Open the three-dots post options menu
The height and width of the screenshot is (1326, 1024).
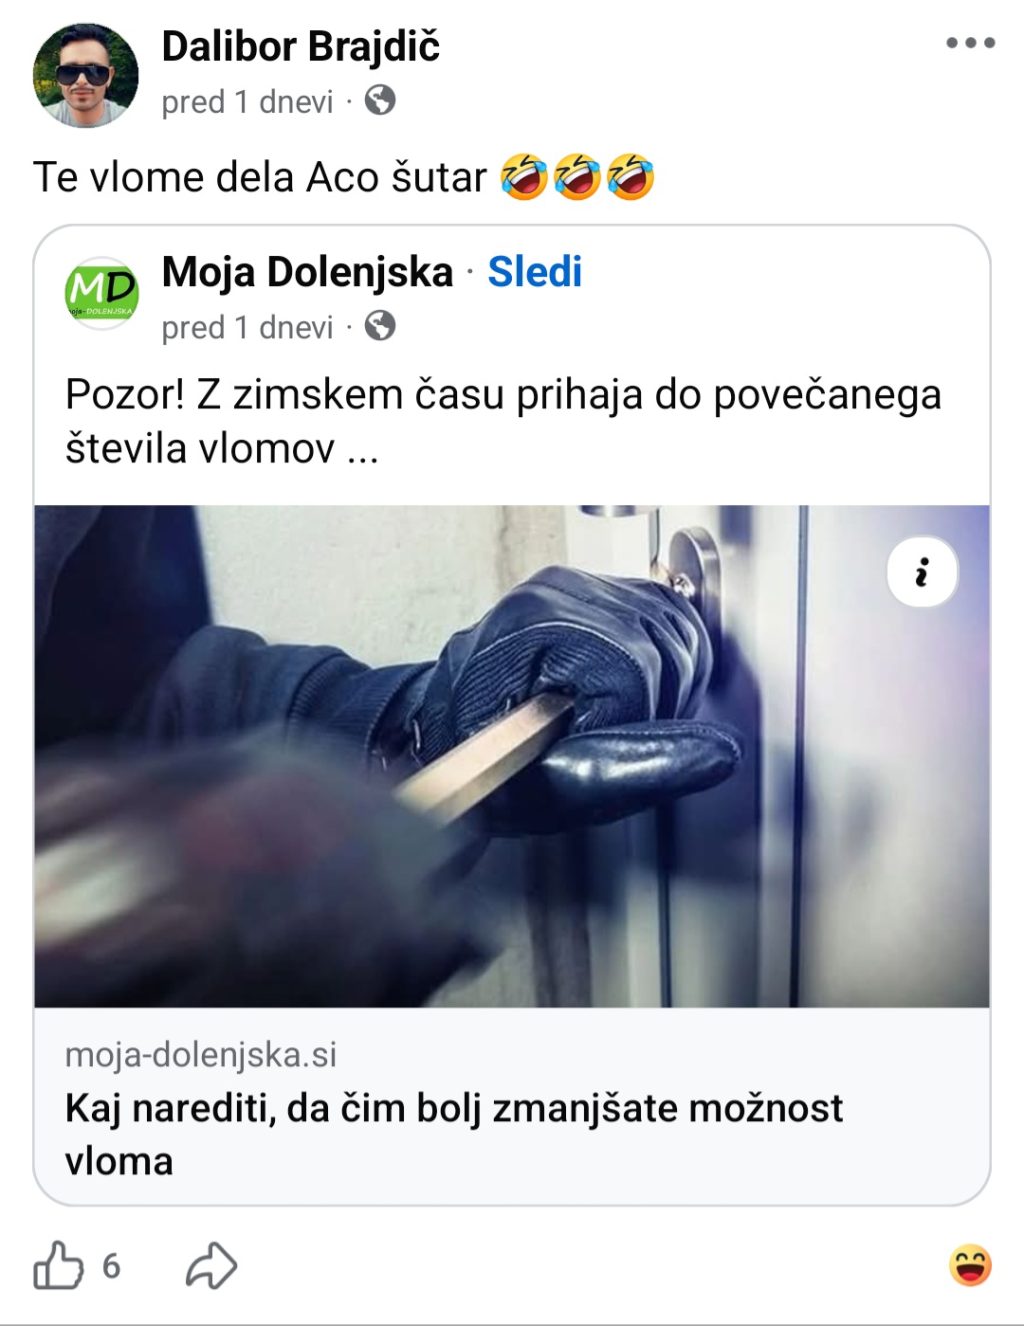(970, 43)
